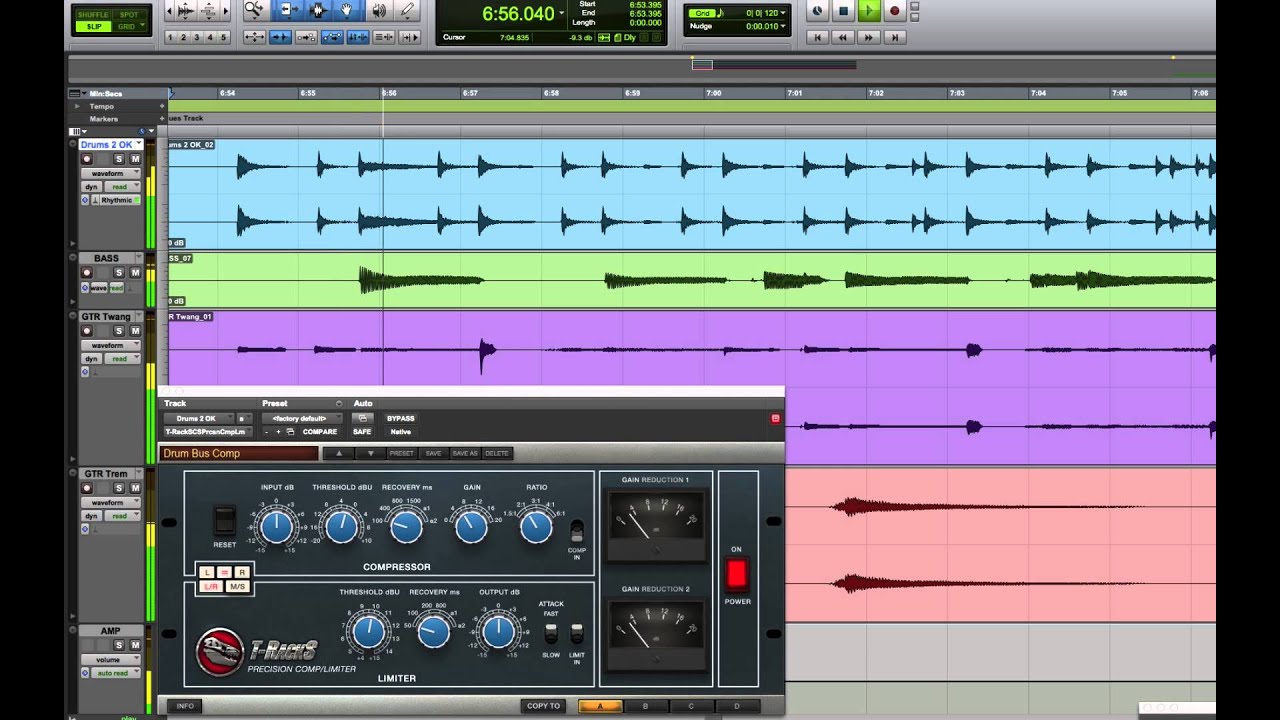The height and width of the screenshot is (720, 1280).
Task: Select preset slot C
Action: coord(691,706)
